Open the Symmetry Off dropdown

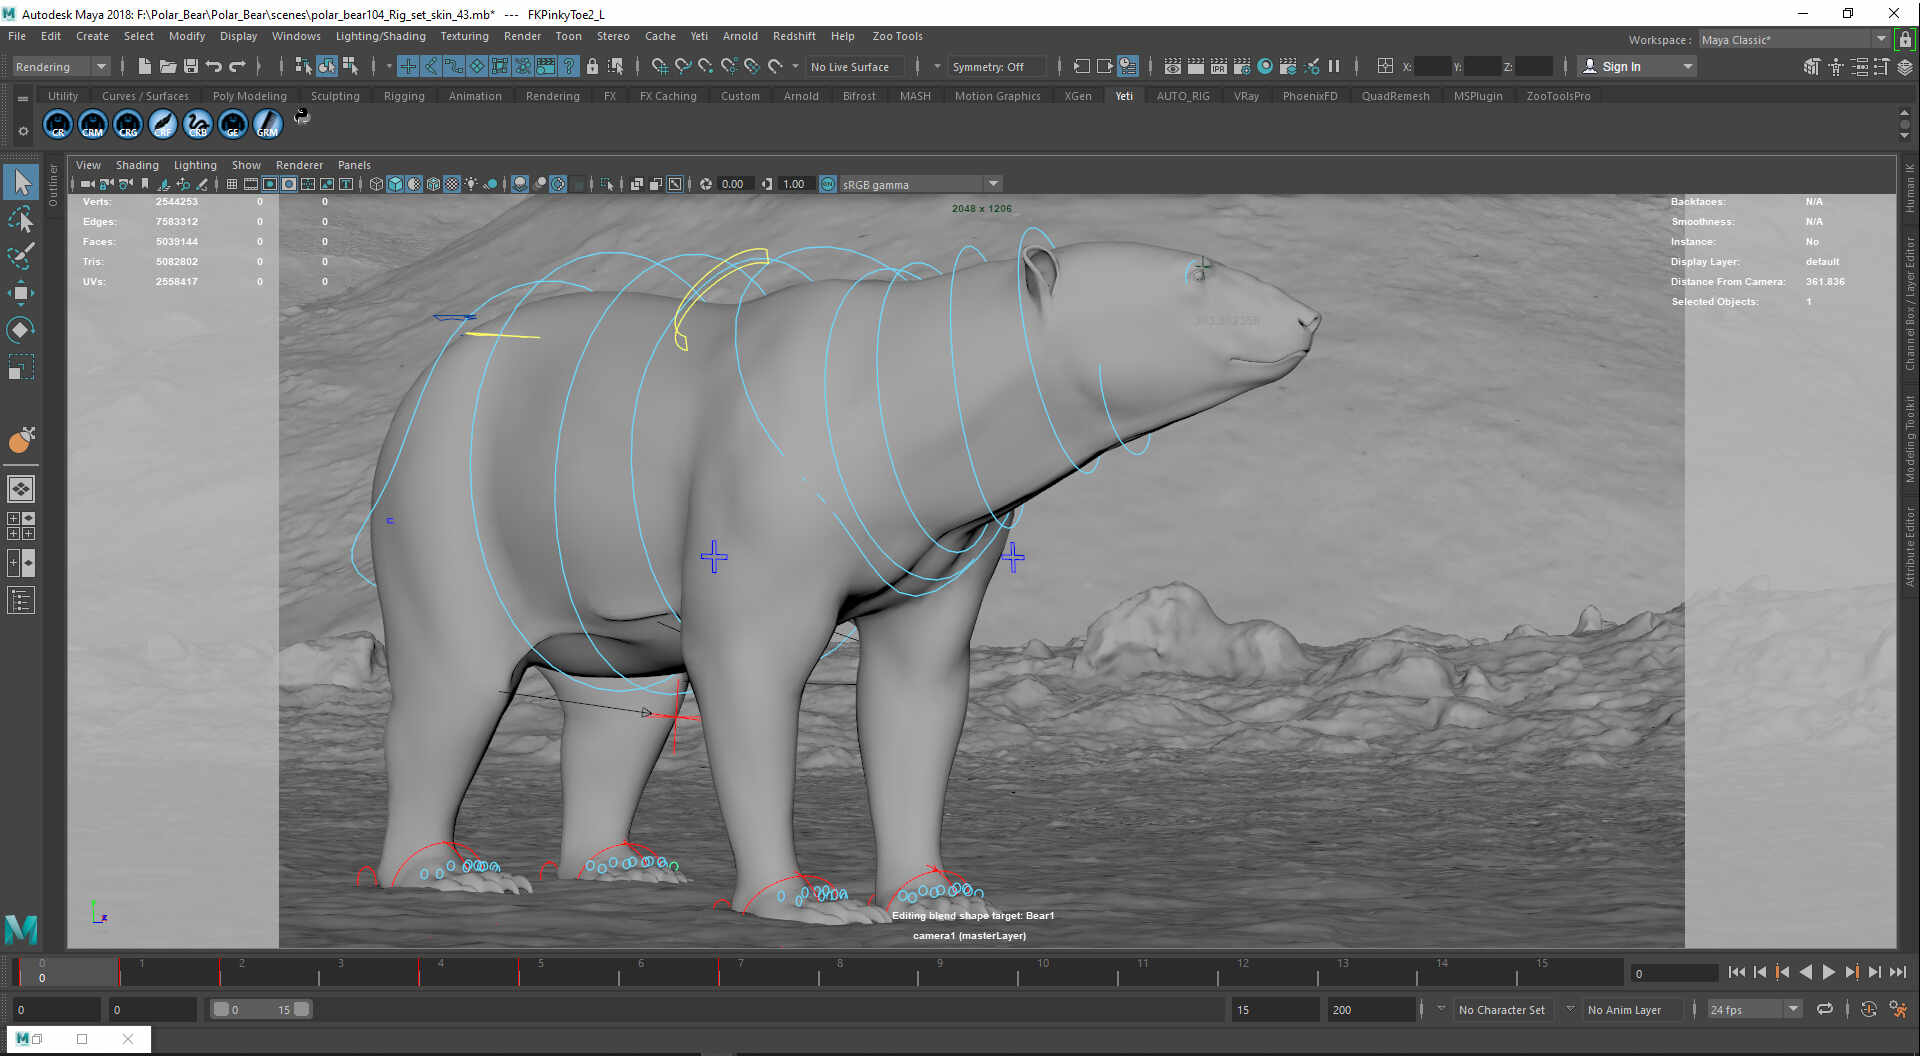[996, 66]
